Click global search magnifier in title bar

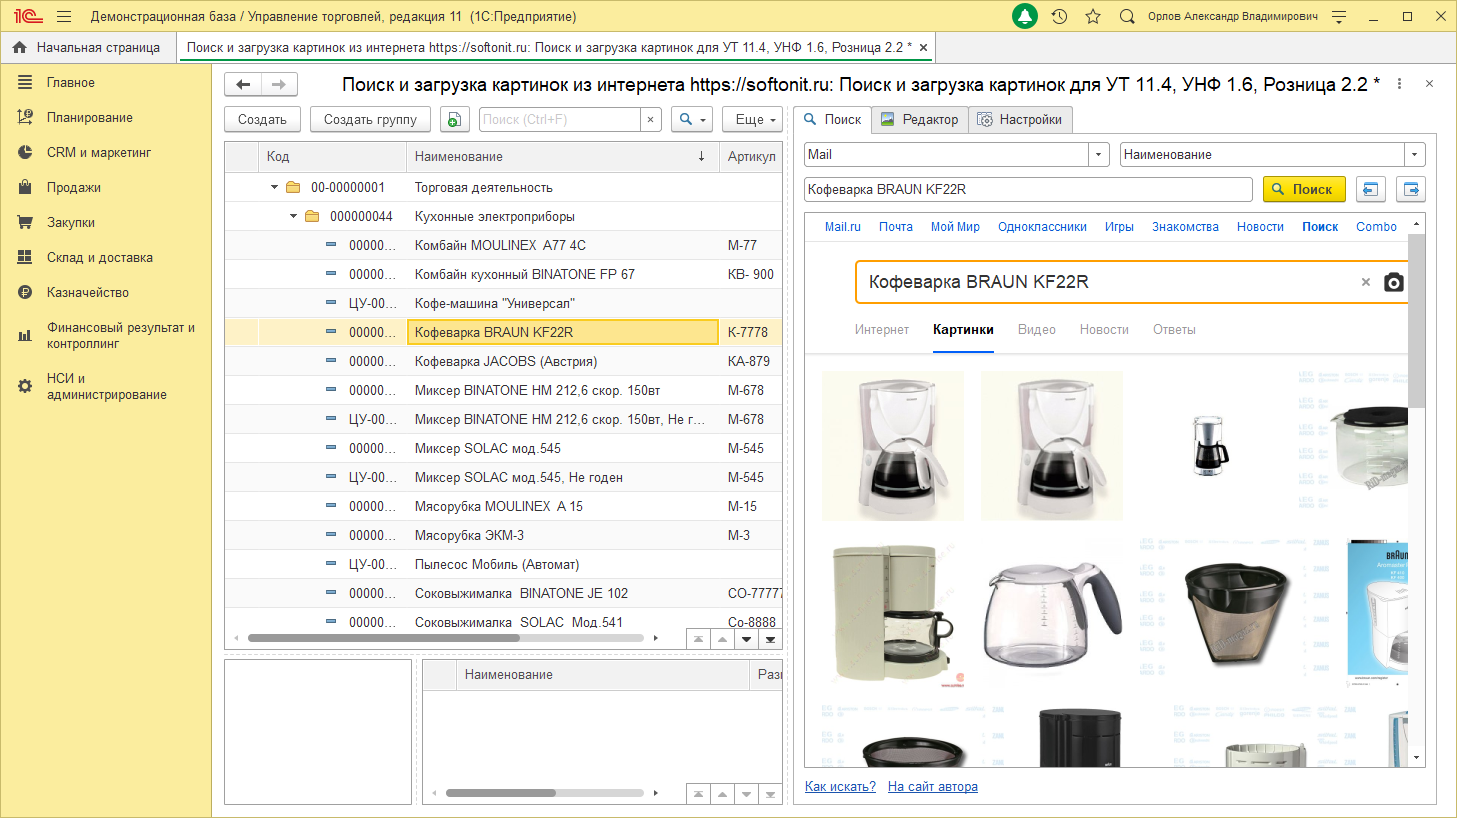[1127, 16]
